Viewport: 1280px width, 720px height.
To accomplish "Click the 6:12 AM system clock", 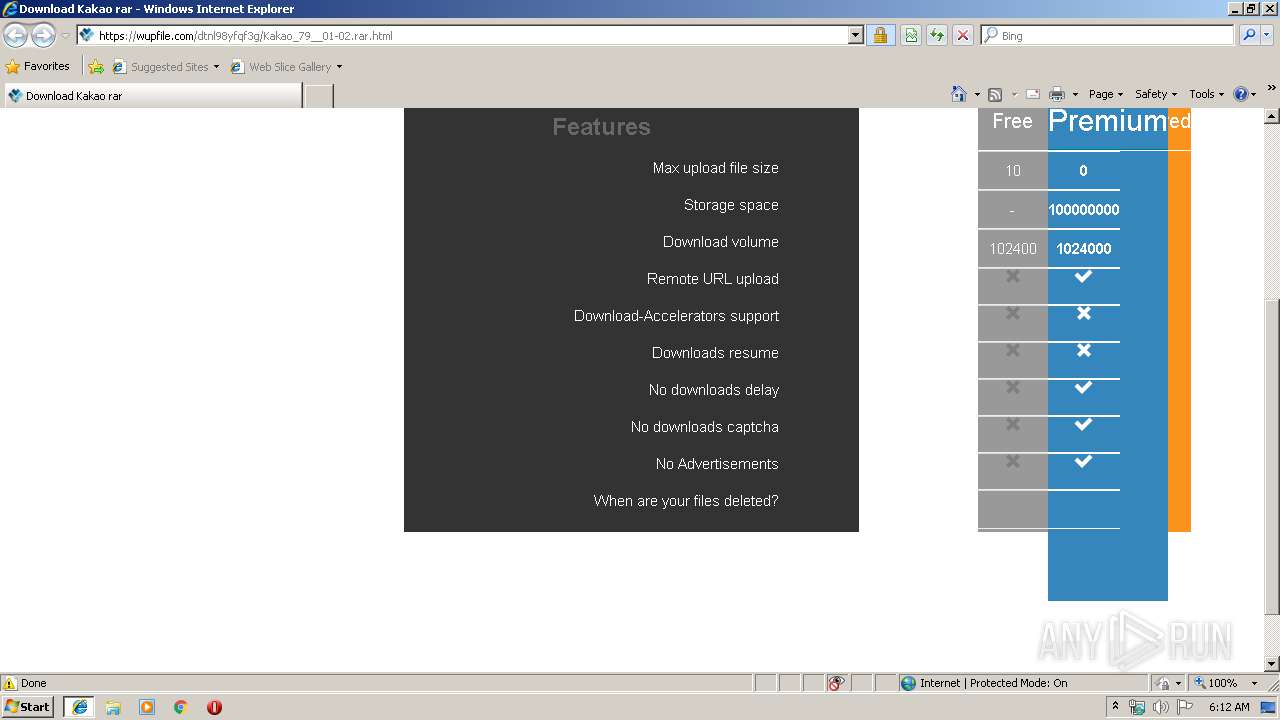I will click(1229, 707).
